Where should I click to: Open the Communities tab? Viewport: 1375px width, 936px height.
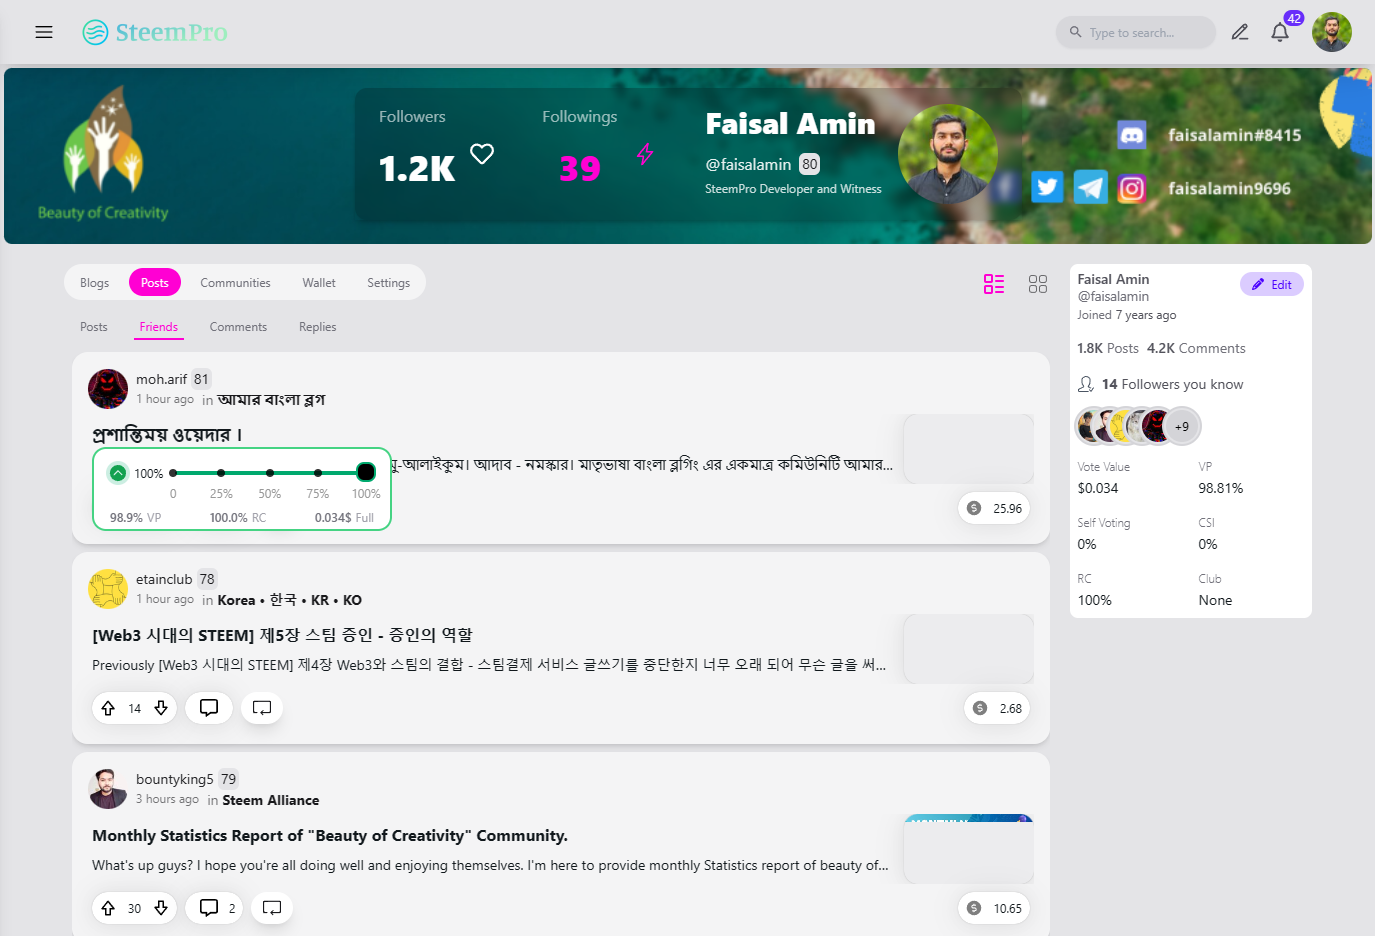[235, 283]
